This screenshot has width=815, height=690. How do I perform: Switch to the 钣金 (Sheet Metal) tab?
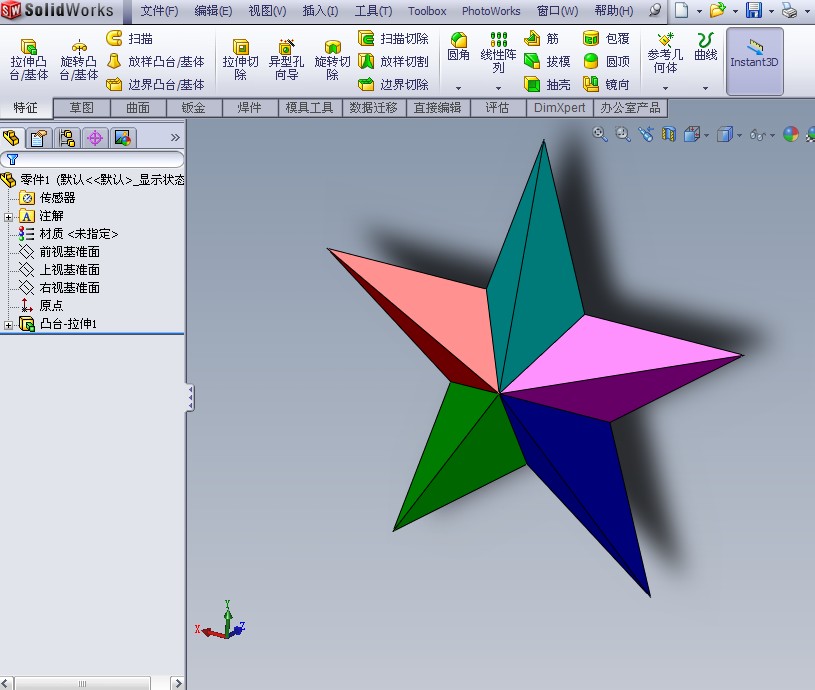[194, 108]
